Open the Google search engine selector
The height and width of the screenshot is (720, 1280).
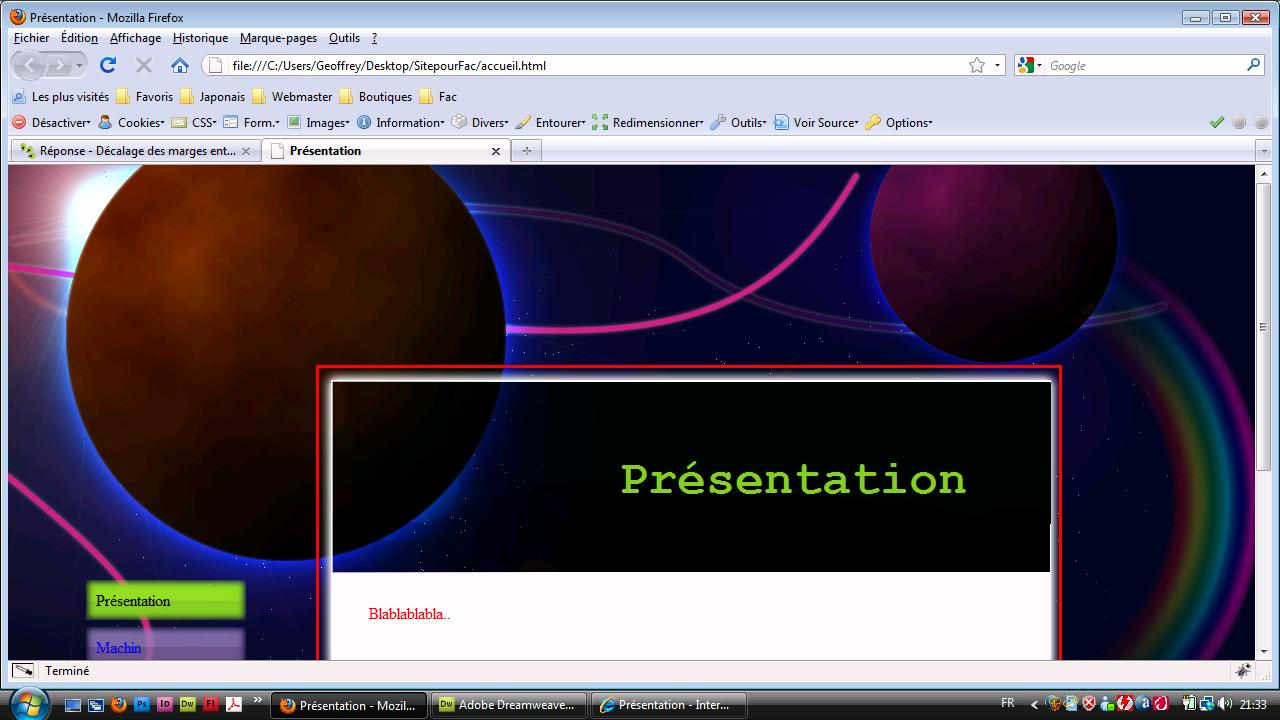[x=1029, y=65]
